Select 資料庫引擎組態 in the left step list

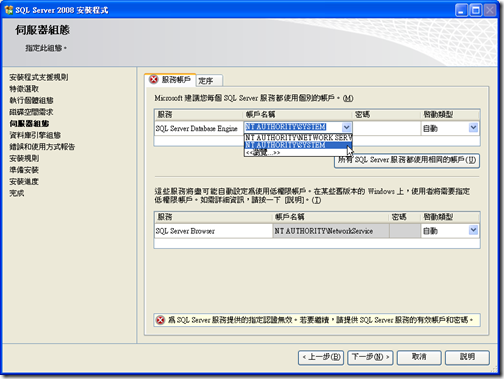(x=35, y=135)
